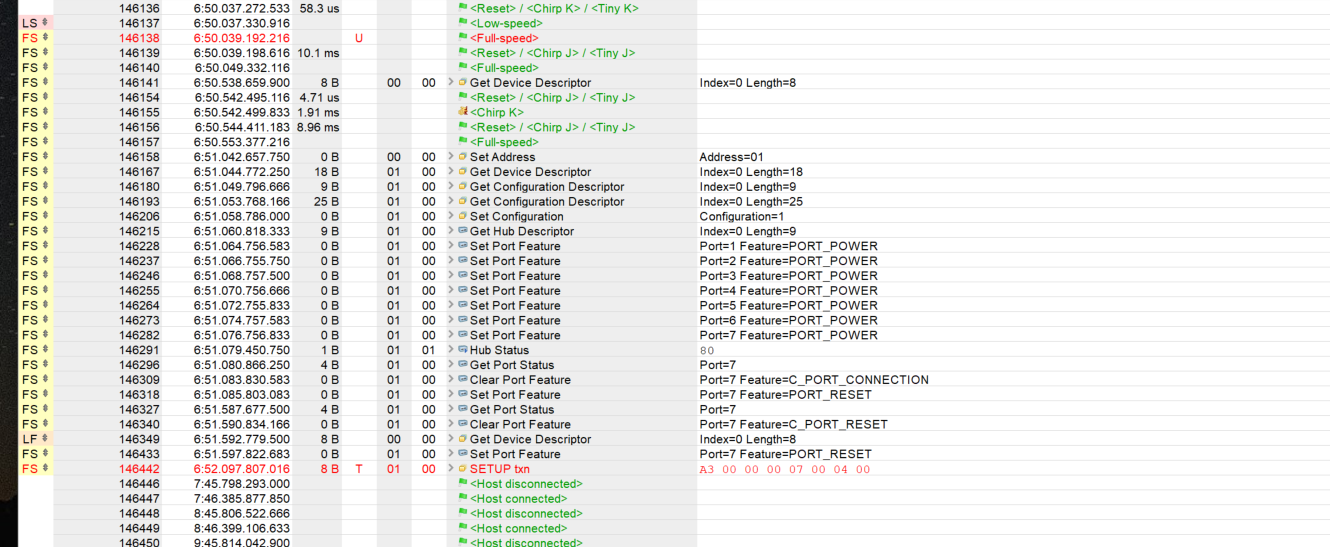This screenshot has width=1330, height=547.
Task: Select the LF speed cell in row 146349
Action: (x=35, y=439)
